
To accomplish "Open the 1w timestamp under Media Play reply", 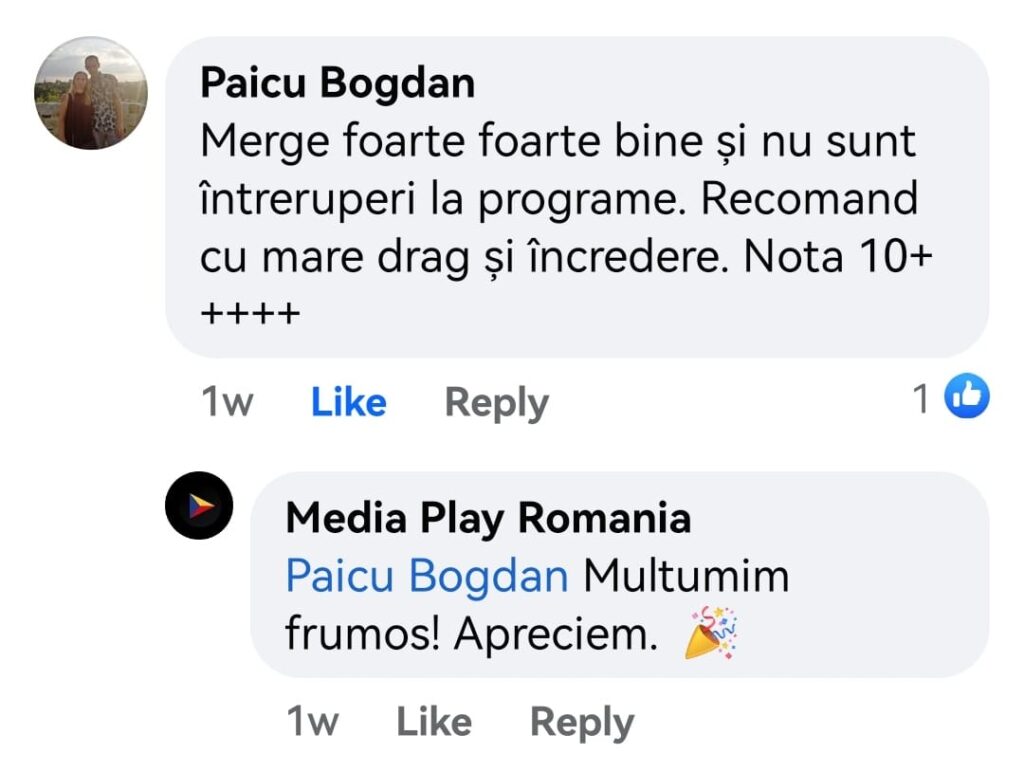I will pyautogui.click(x=312, y=722).
